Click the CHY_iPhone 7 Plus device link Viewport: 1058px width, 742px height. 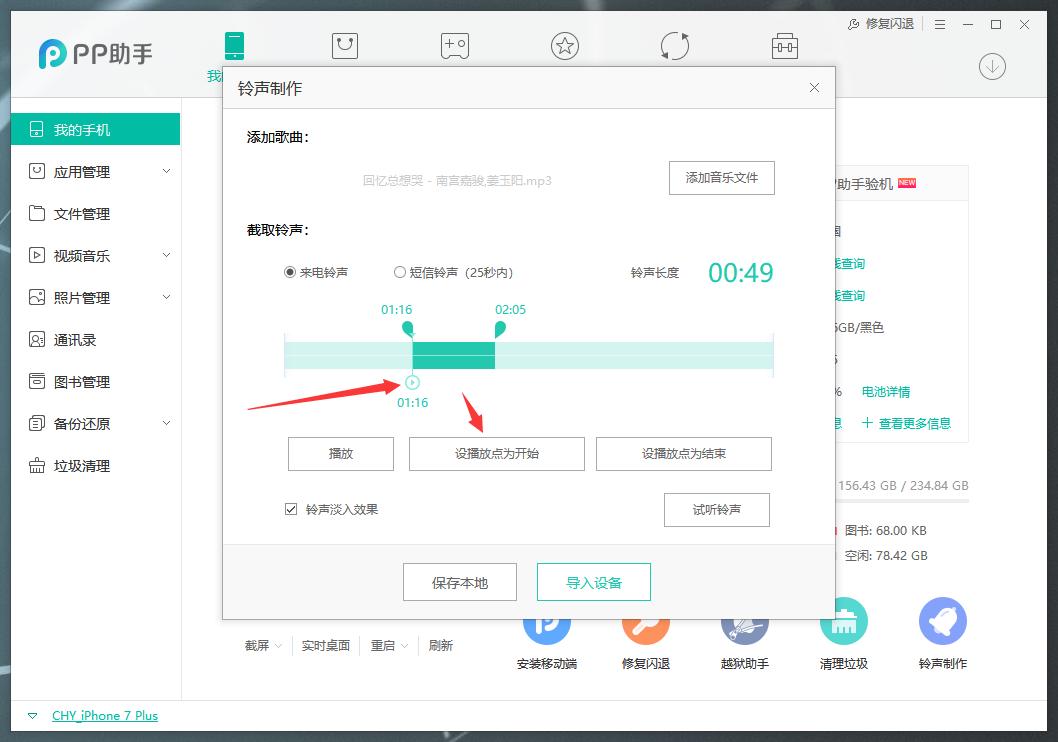pyautogui.click(x=104, y=715)
